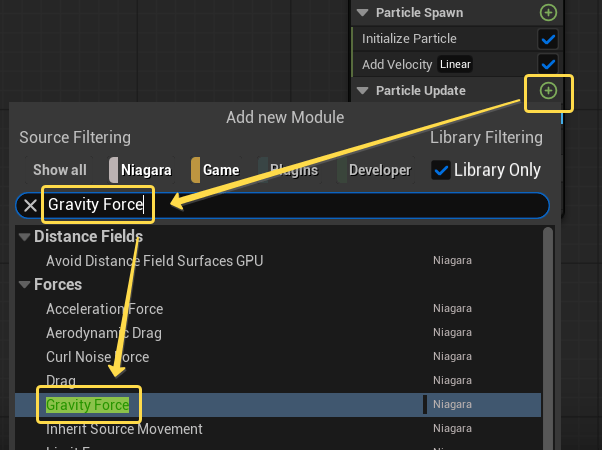Click into the Gravity Force search field
The image size is (602, 450).
click(x=282, y=205)
